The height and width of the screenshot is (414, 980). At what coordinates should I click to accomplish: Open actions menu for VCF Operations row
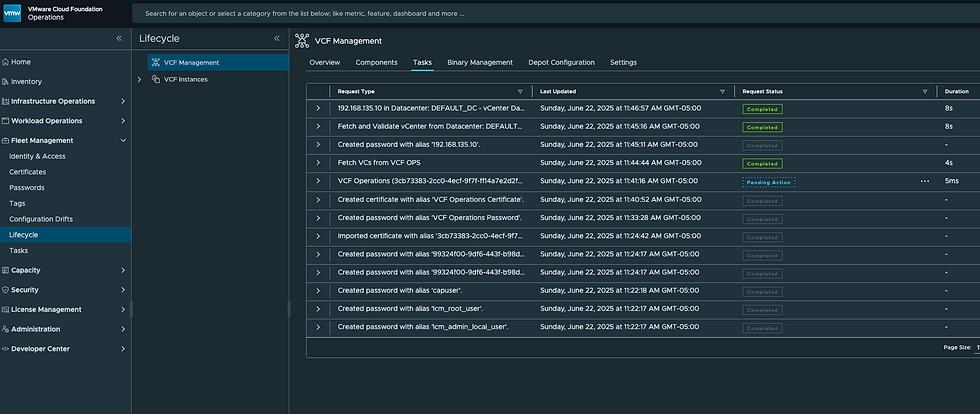[x=925, y=181]
